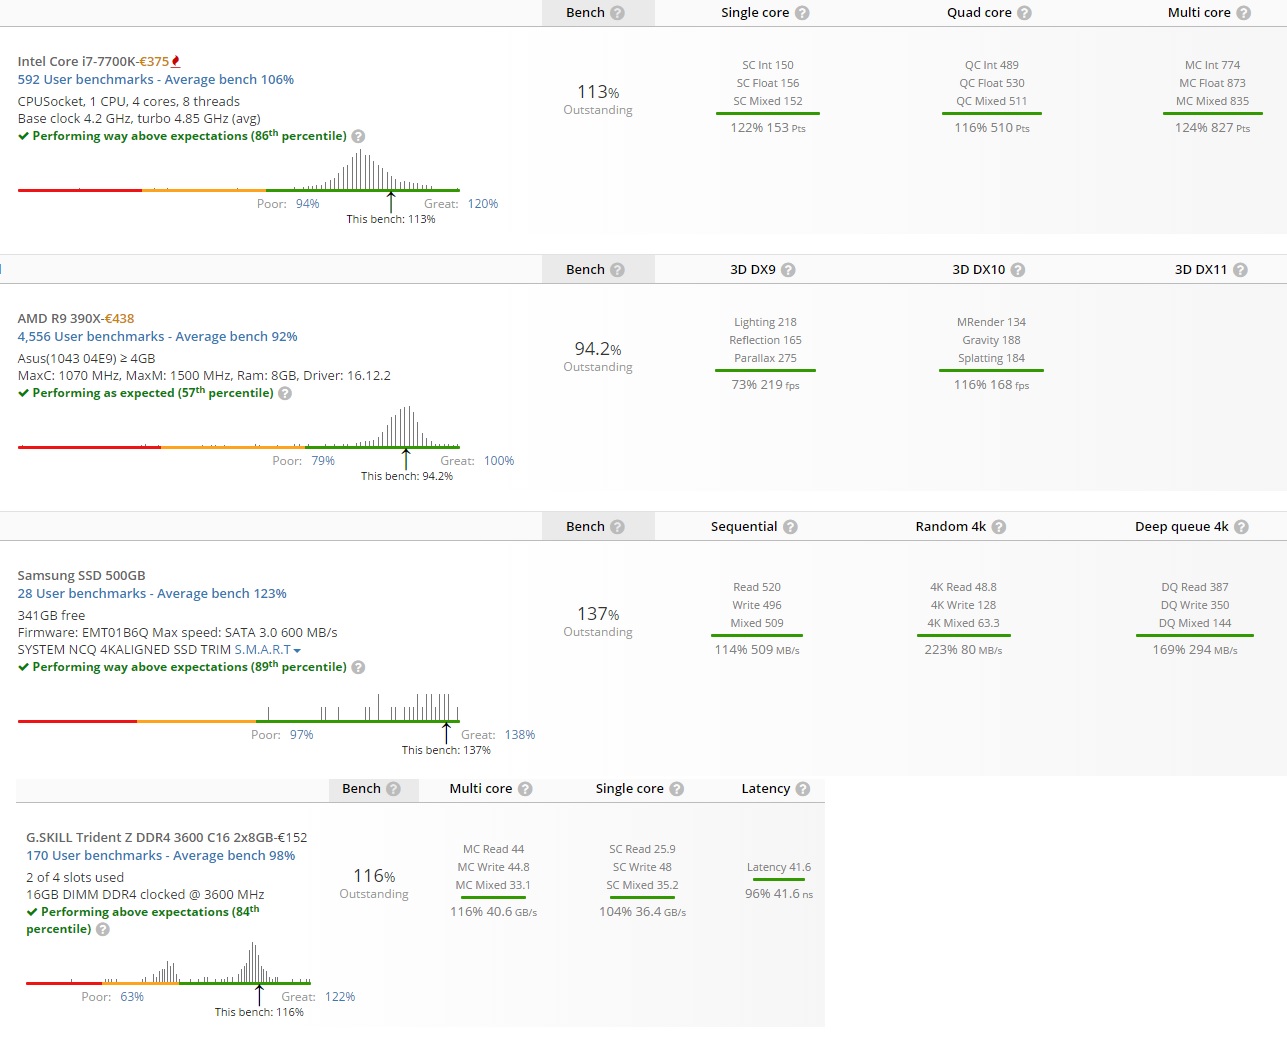1287x1042 pixels.
Task: Open 4,556 User benchmarks link
Action: [157, 337]
